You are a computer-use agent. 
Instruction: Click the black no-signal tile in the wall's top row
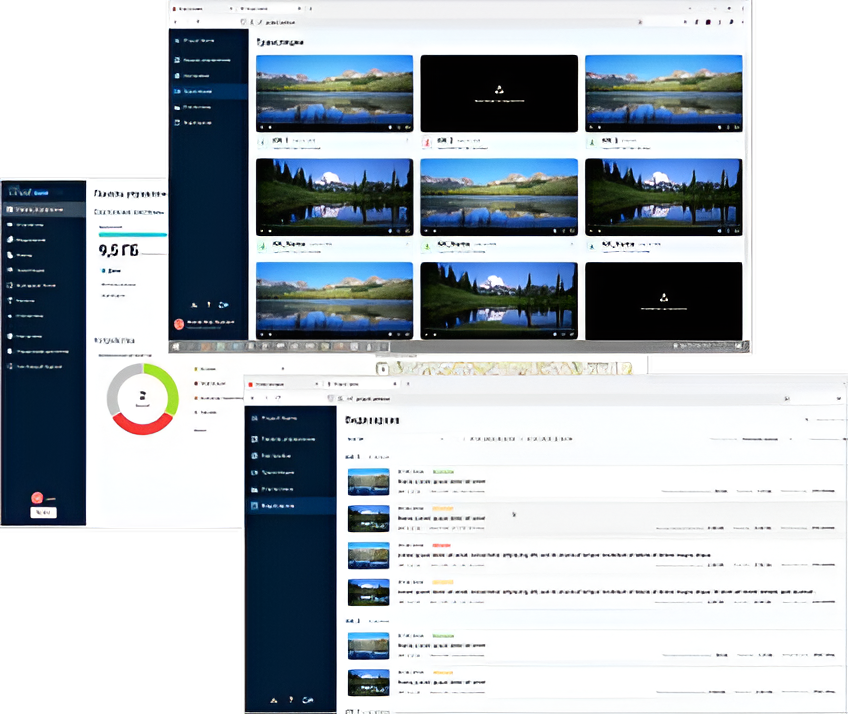coord(499,93)
